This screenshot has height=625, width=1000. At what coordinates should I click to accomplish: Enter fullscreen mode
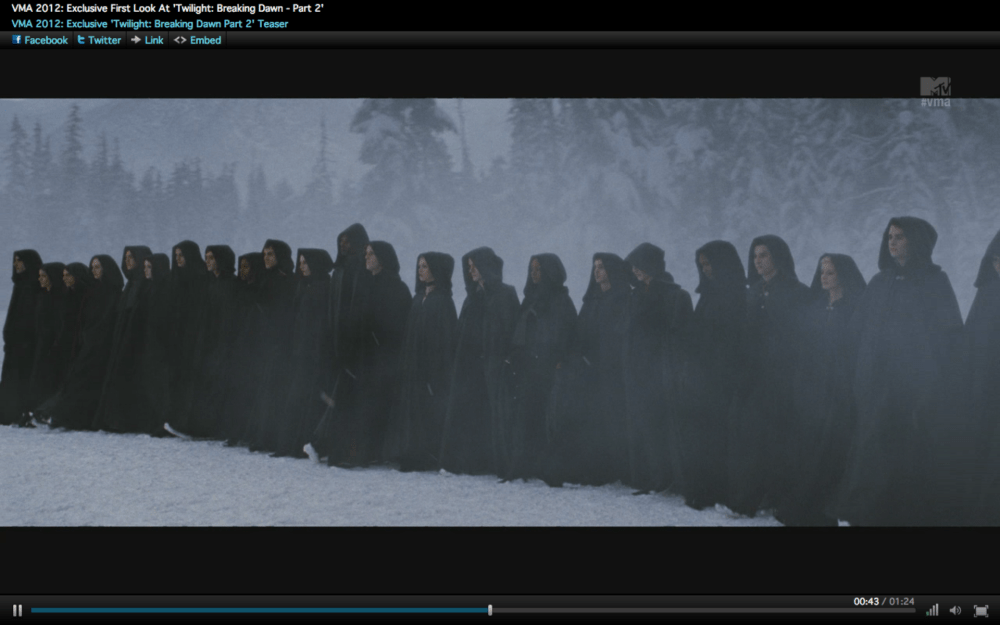pos(980,610)
